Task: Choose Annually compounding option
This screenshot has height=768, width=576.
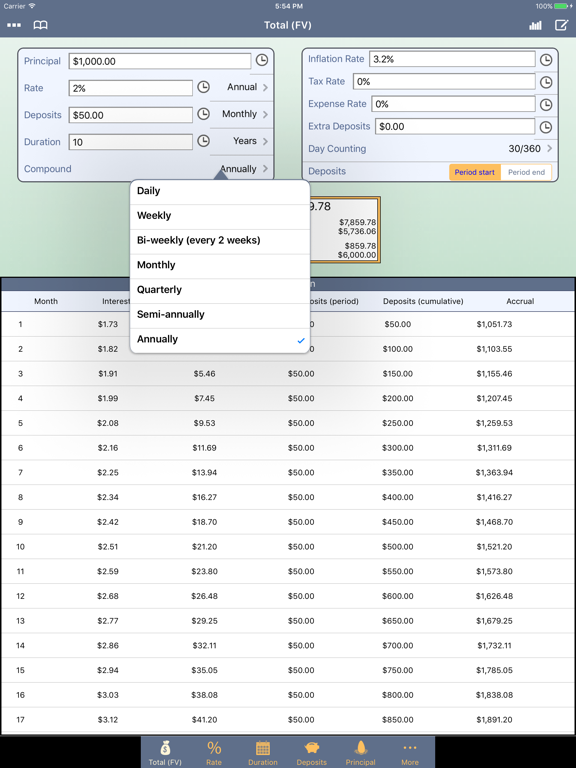Action: coord(220,339)
